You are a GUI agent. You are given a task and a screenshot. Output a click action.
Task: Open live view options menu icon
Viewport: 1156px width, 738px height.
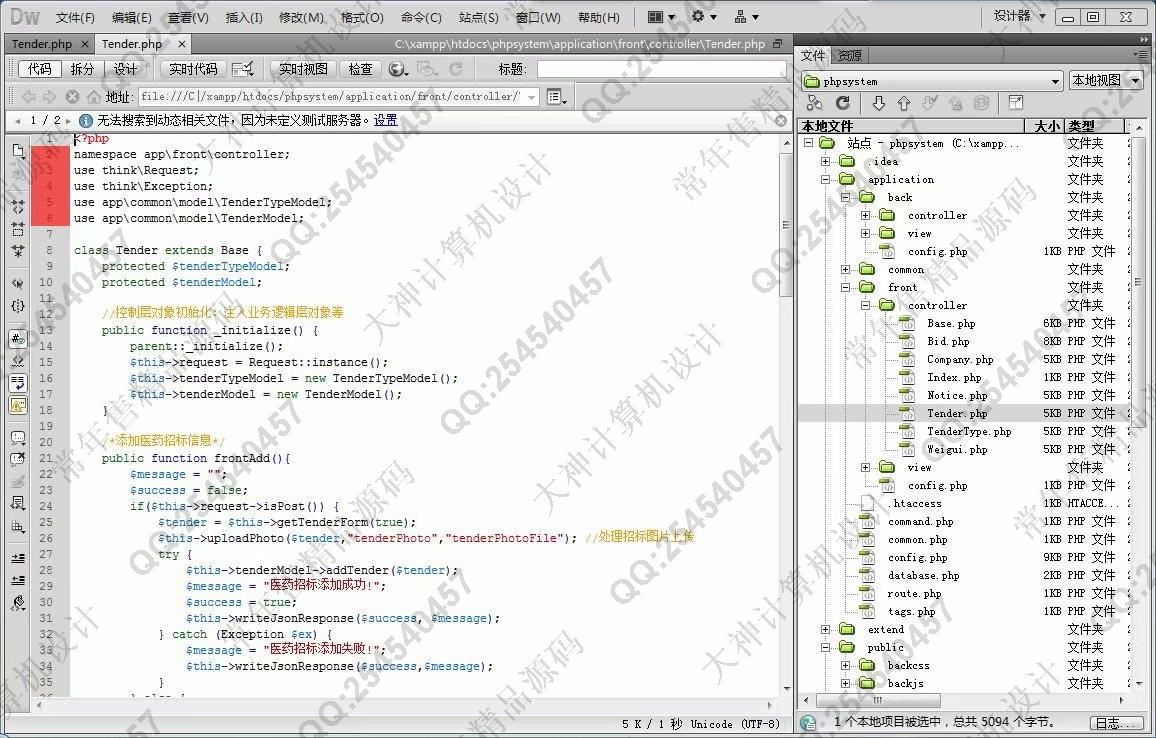pos(557,97)
